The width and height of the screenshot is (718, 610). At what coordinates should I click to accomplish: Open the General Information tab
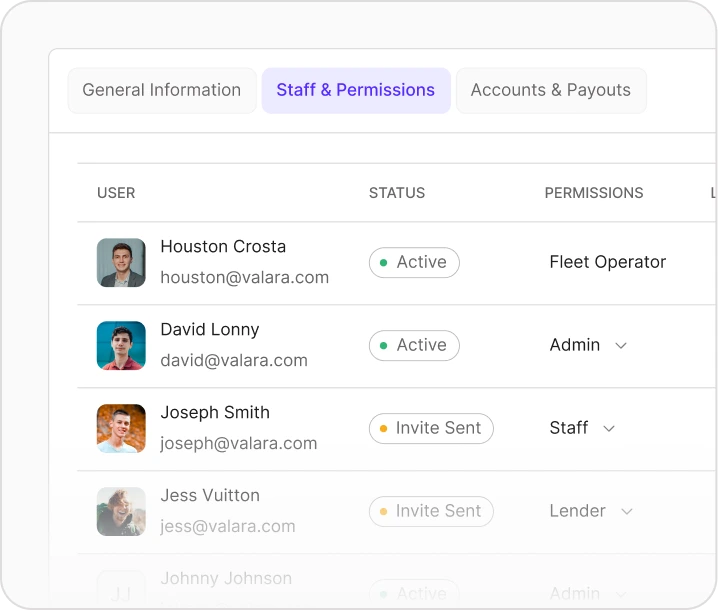tap(162, 90)
